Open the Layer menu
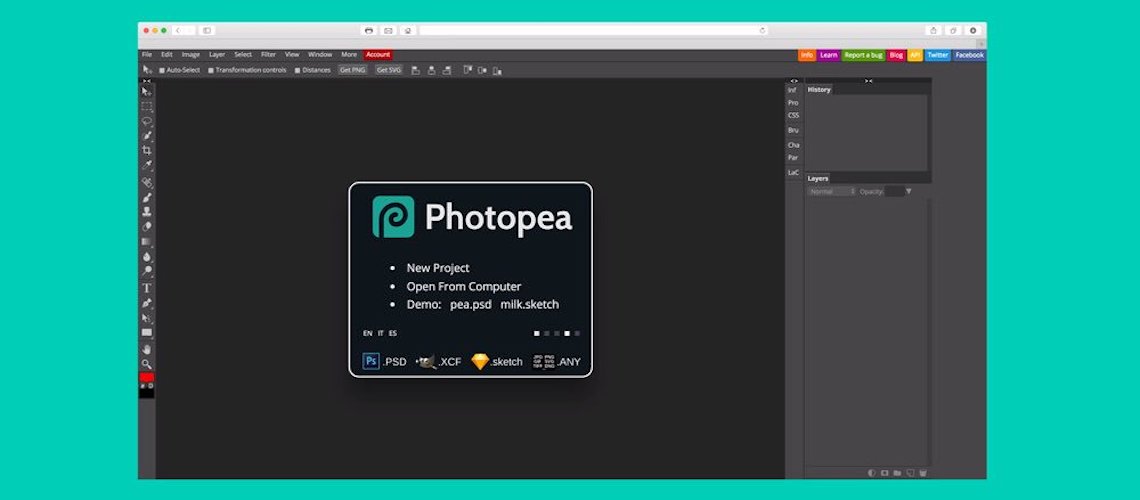Viewport: 1140px width, 500px height. pos(217,55)
